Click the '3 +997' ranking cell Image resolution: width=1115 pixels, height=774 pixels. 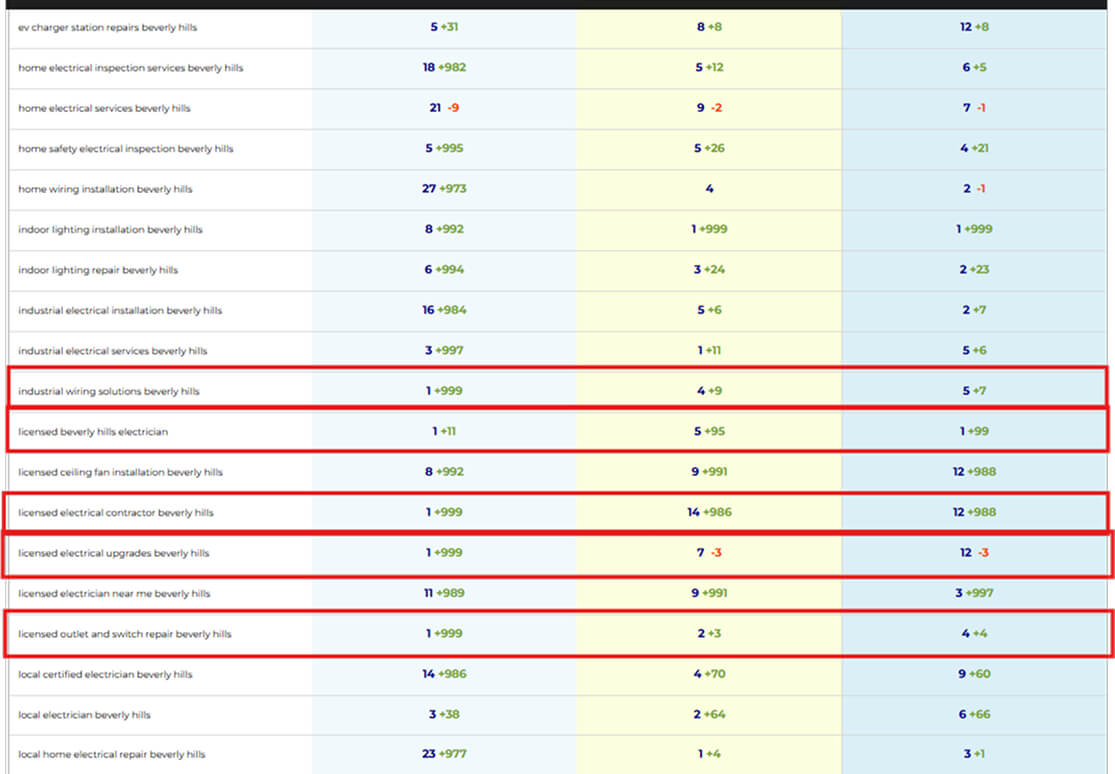[x=444, y=351]
